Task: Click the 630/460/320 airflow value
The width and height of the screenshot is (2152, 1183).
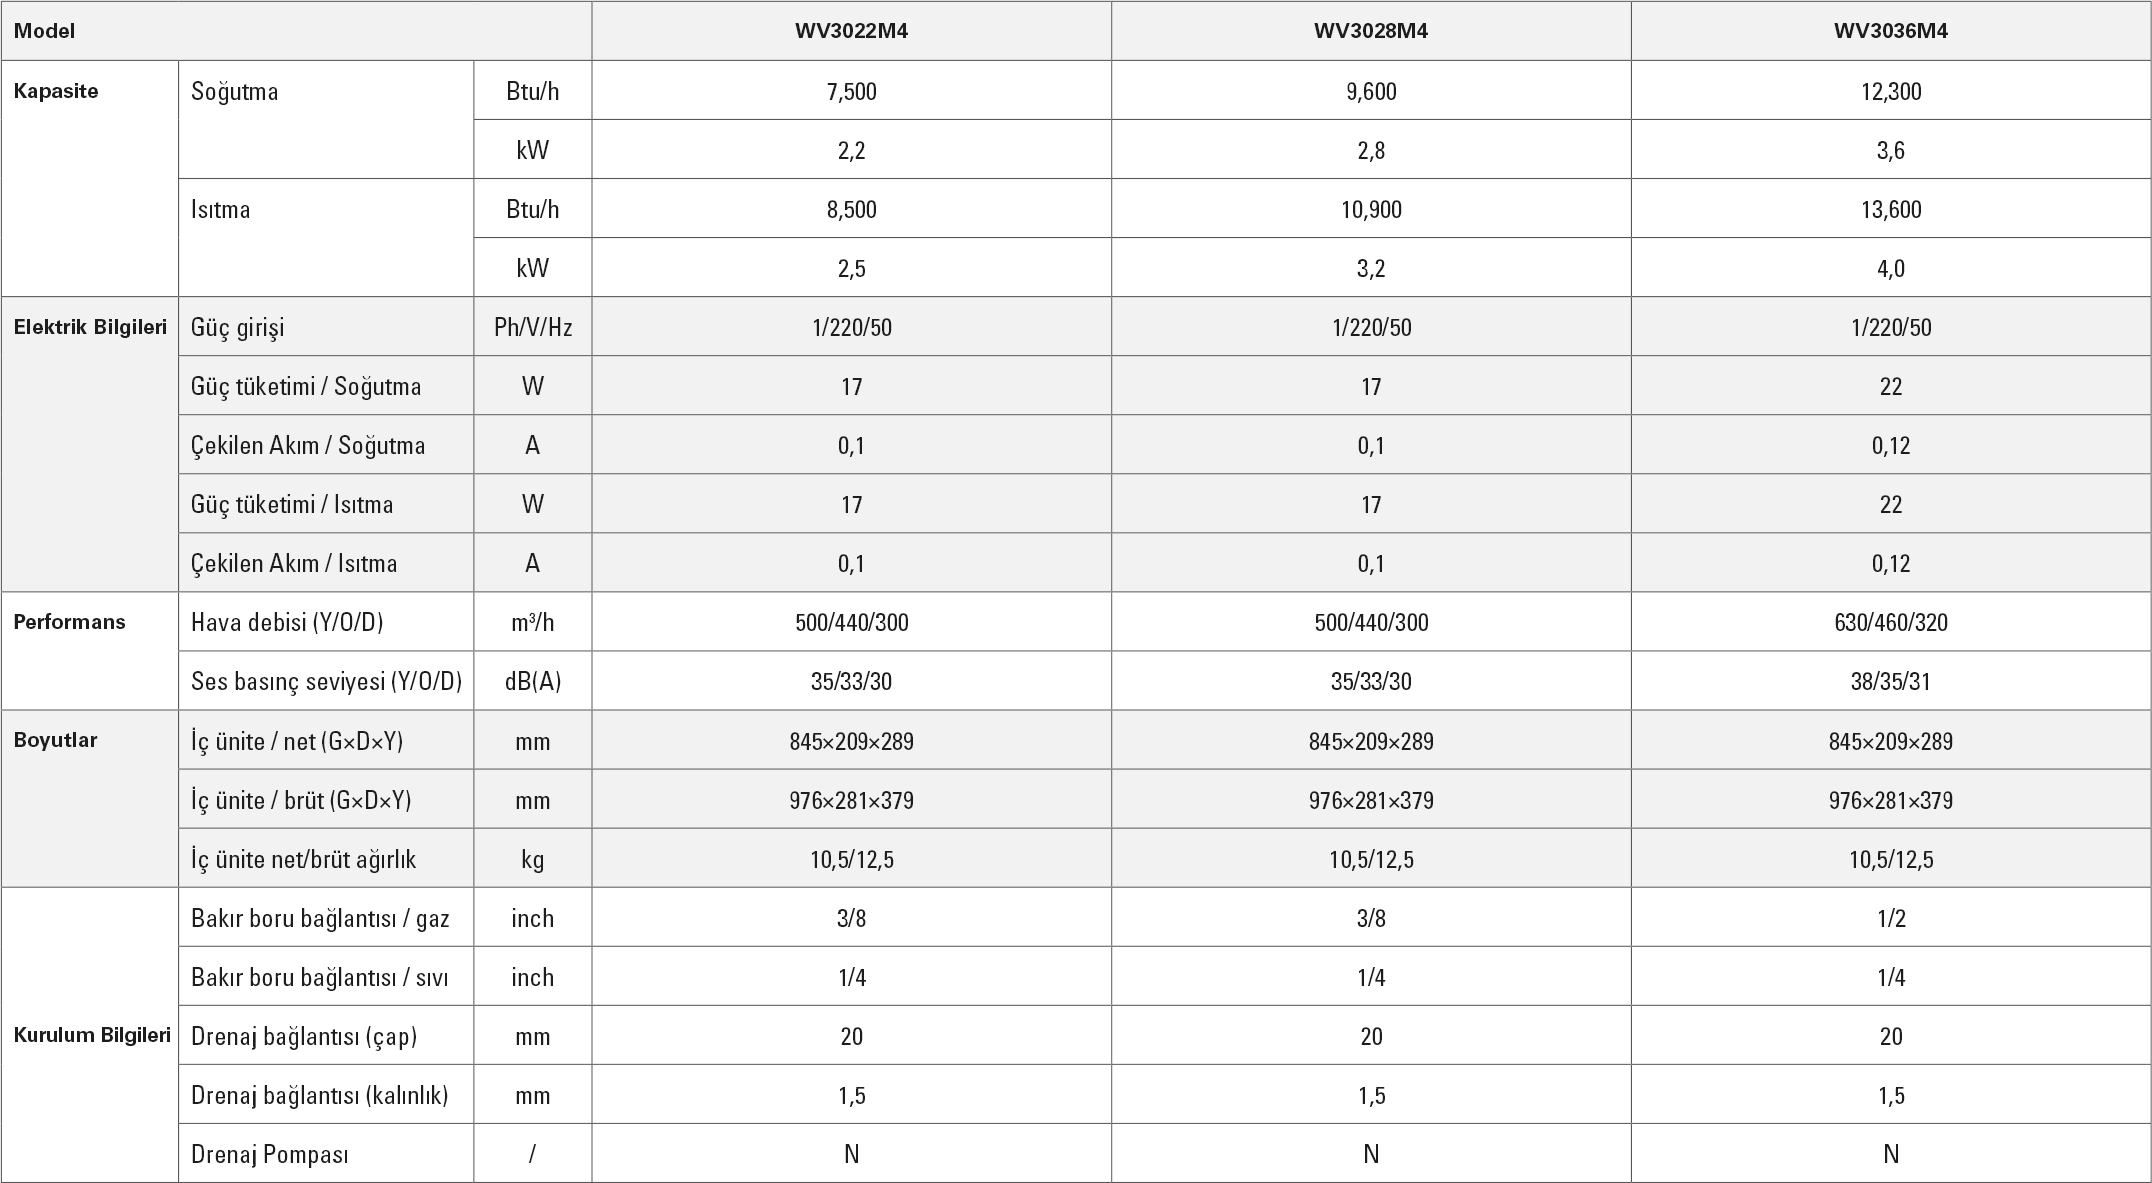Action: [x=1890, y=622]
